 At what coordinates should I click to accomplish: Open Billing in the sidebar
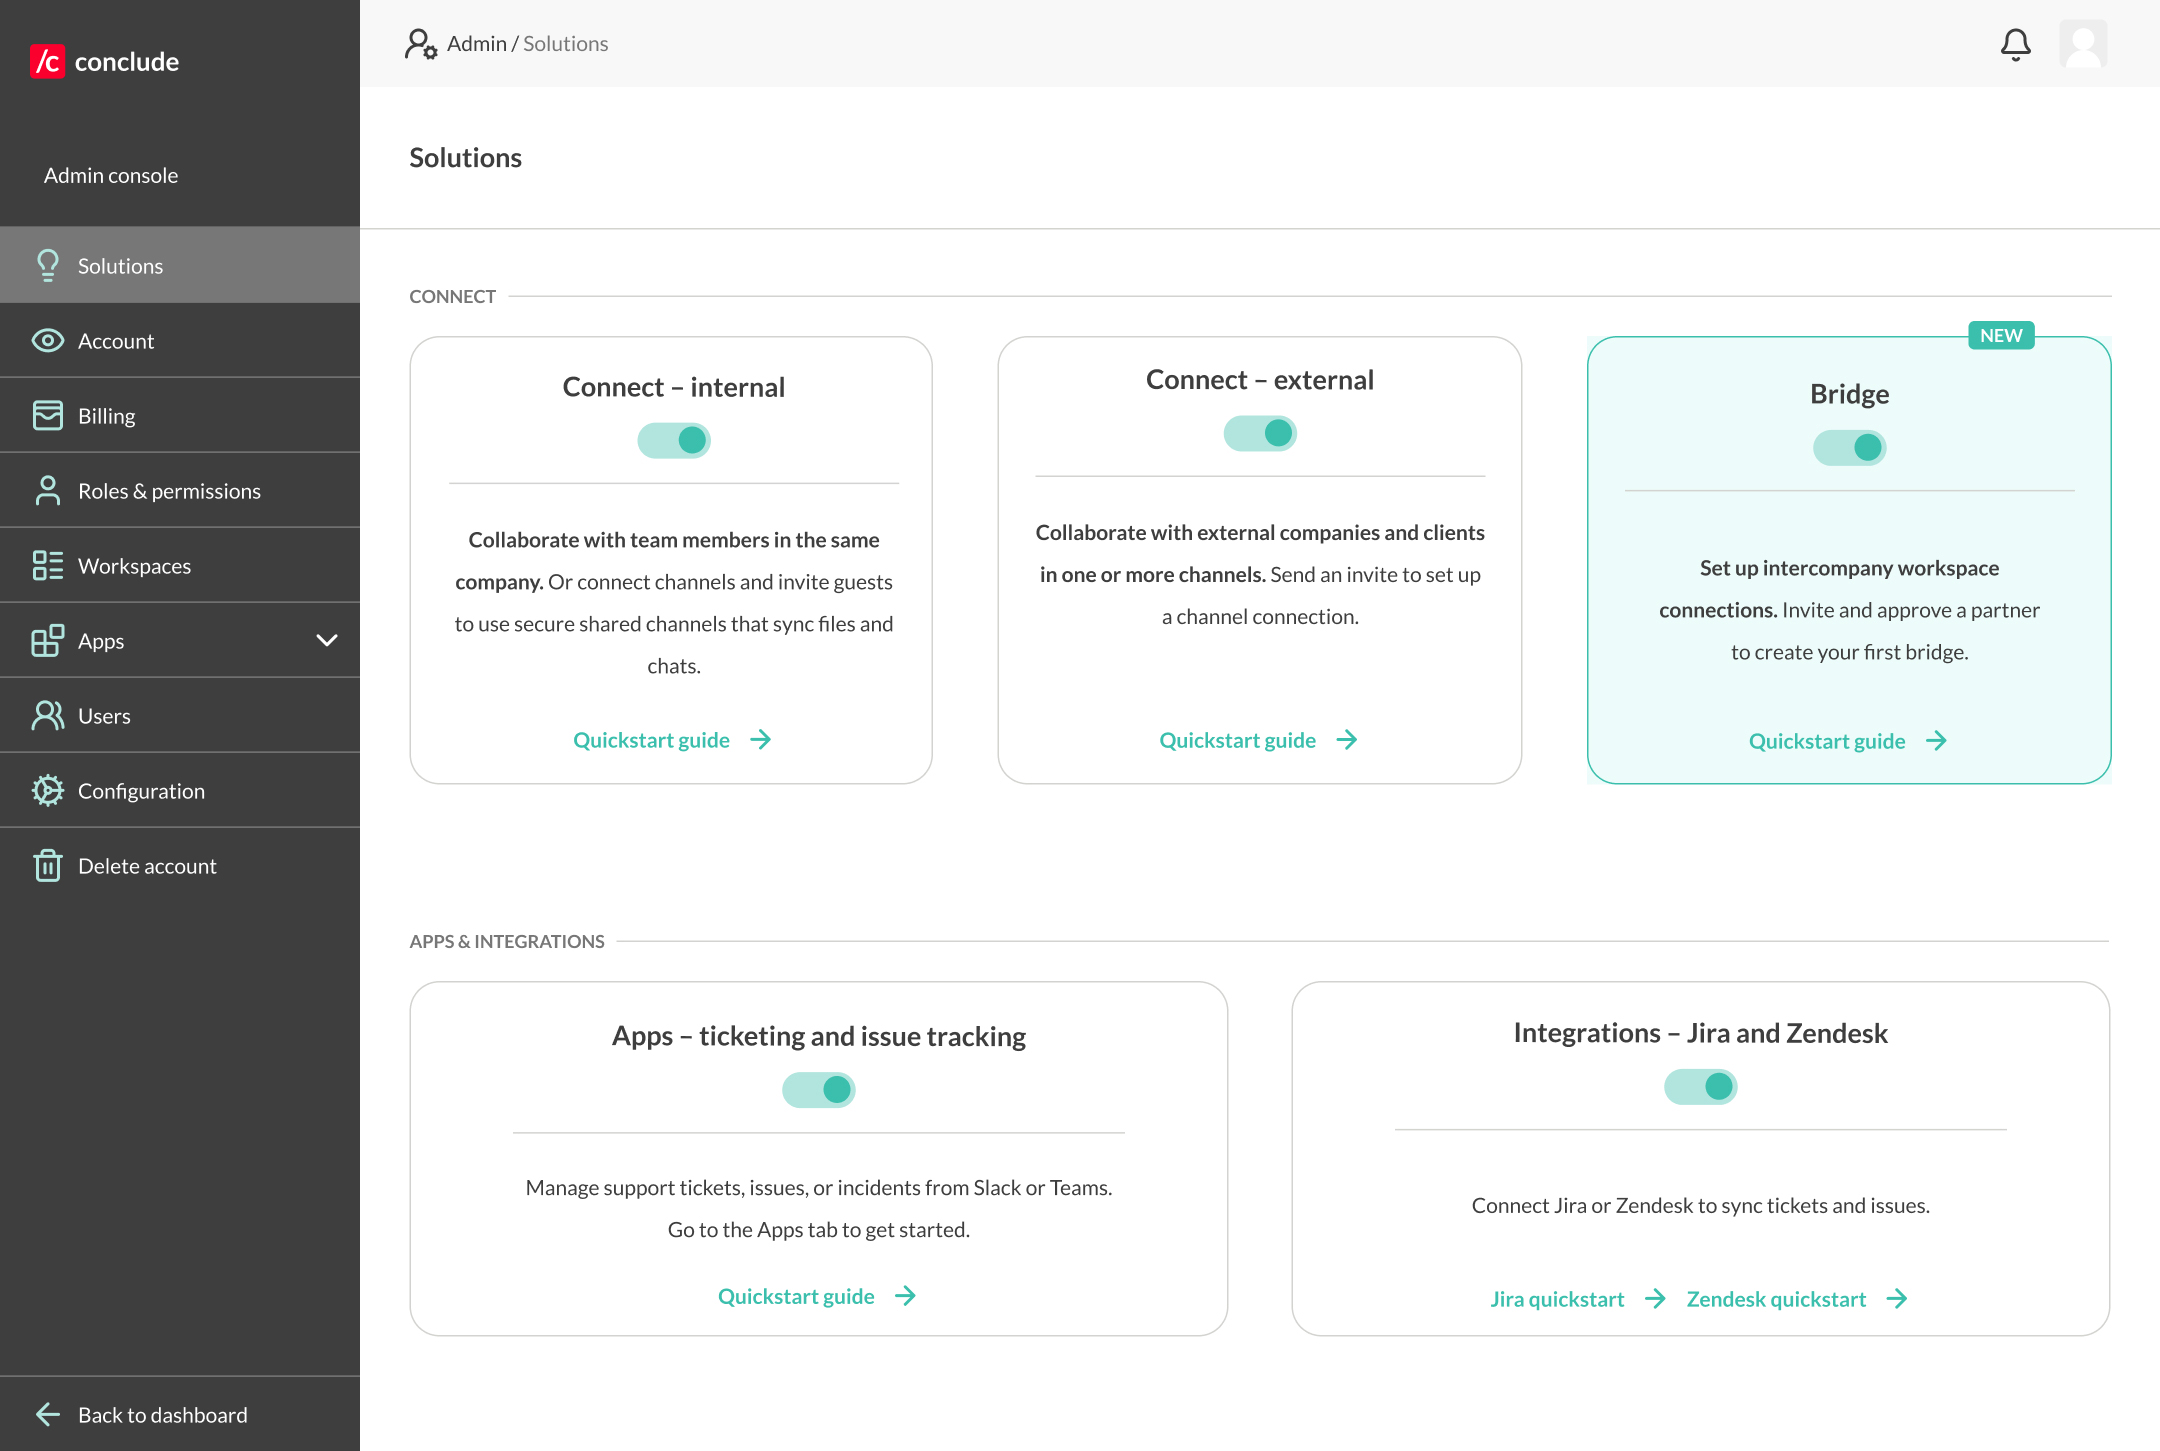pos(180,415)
